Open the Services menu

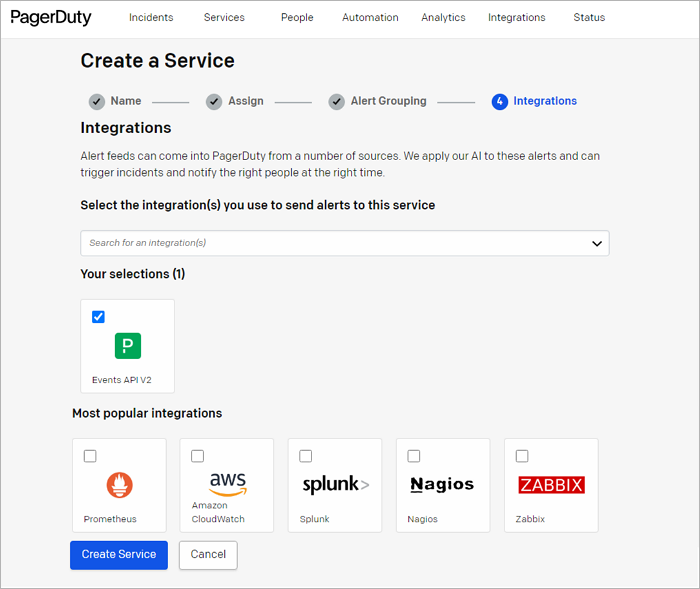(224, 17)
